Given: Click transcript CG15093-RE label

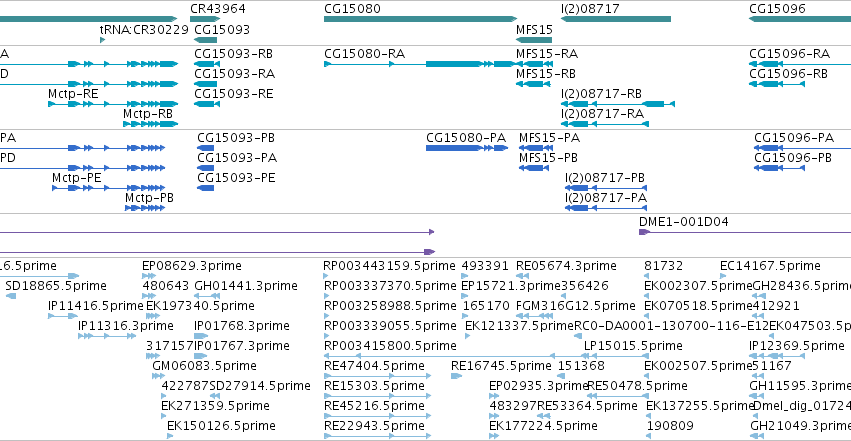Looking at the screenshot, I should tap(233, 93).
